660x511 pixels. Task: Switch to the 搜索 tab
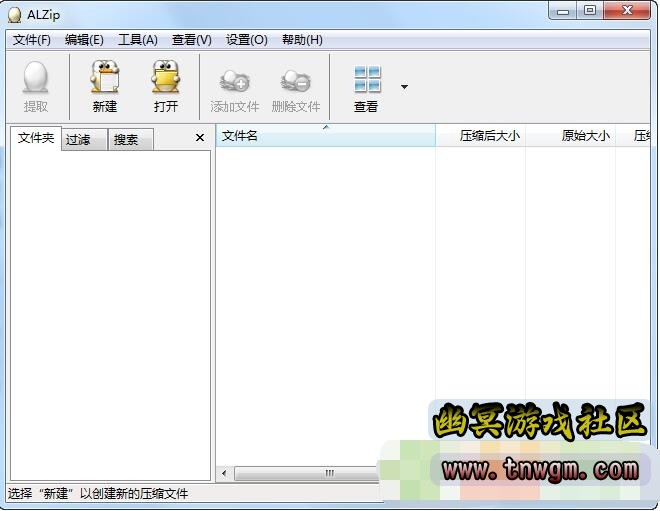[x=131, y=140]
